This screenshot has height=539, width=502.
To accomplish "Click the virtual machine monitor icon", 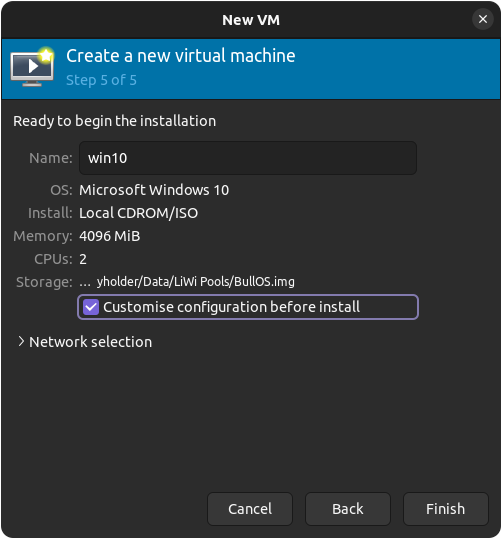I will click(32, 67).
